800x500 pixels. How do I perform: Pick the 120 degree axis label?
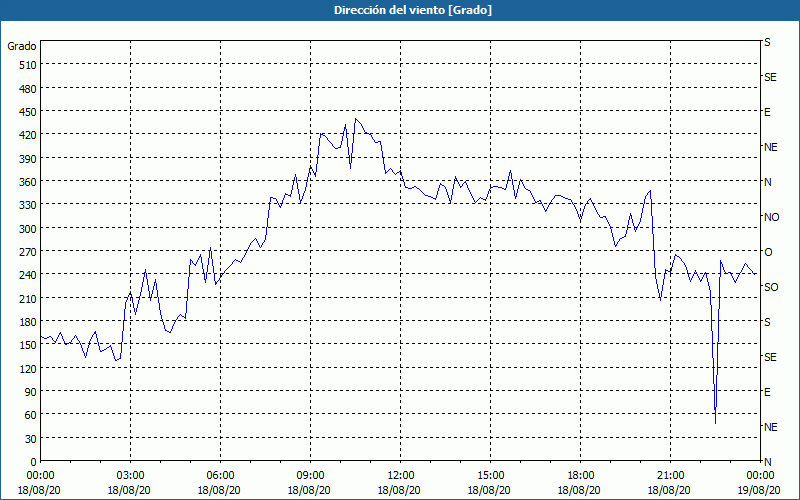click(x=29, y=368)
